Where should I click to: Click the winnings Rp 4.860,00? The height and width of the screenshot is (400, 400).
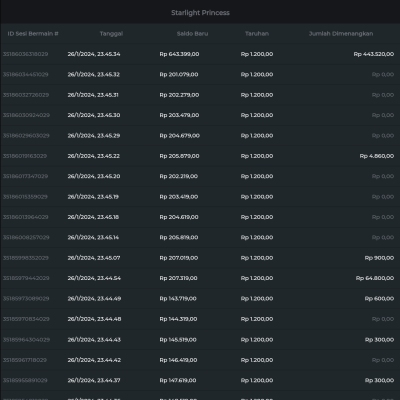click(x=377, y=156)
